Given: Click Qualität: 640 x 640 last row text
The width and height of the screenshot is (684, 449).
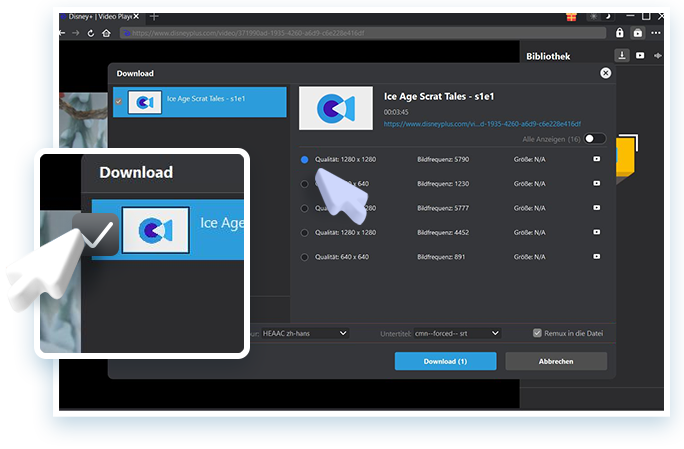Looking at the screenshot, I should [x=342, y=257].
